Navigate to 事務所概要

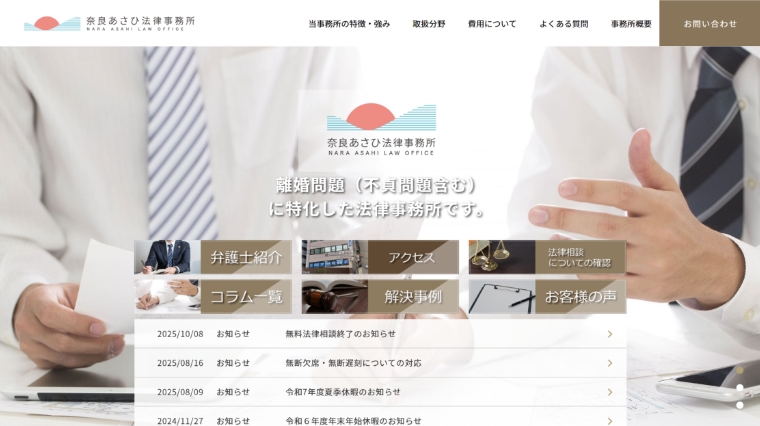click(x=631, y=24)
